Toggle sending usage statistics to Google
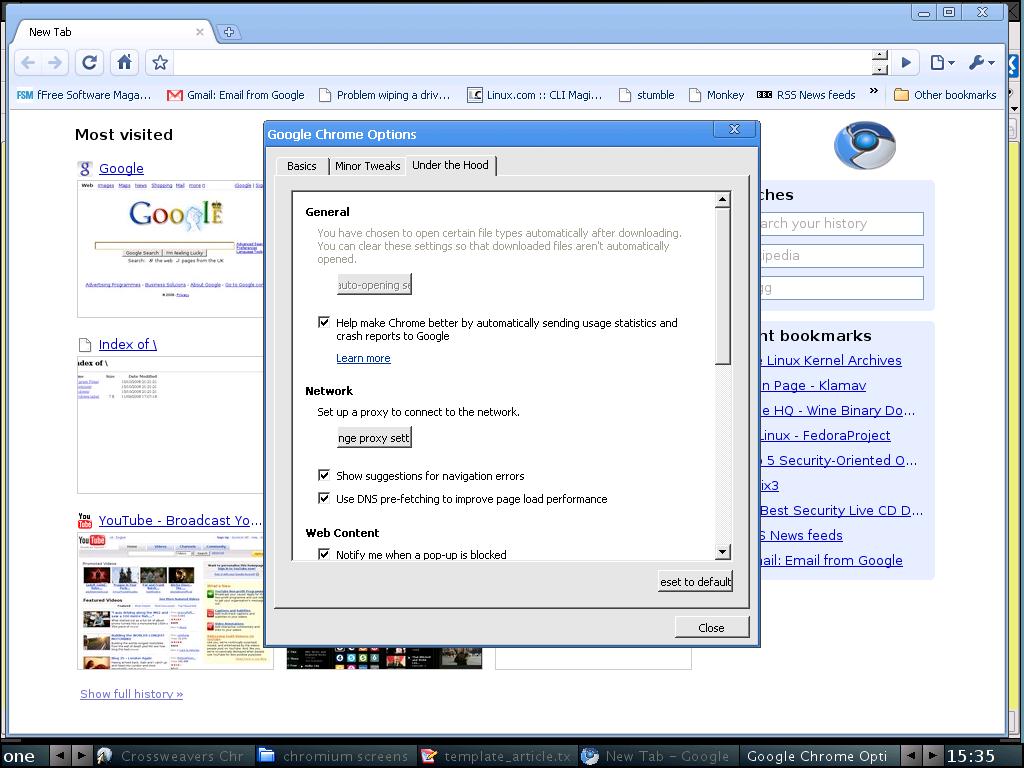This screenshot has height=768, width=1024. point(324,322)
